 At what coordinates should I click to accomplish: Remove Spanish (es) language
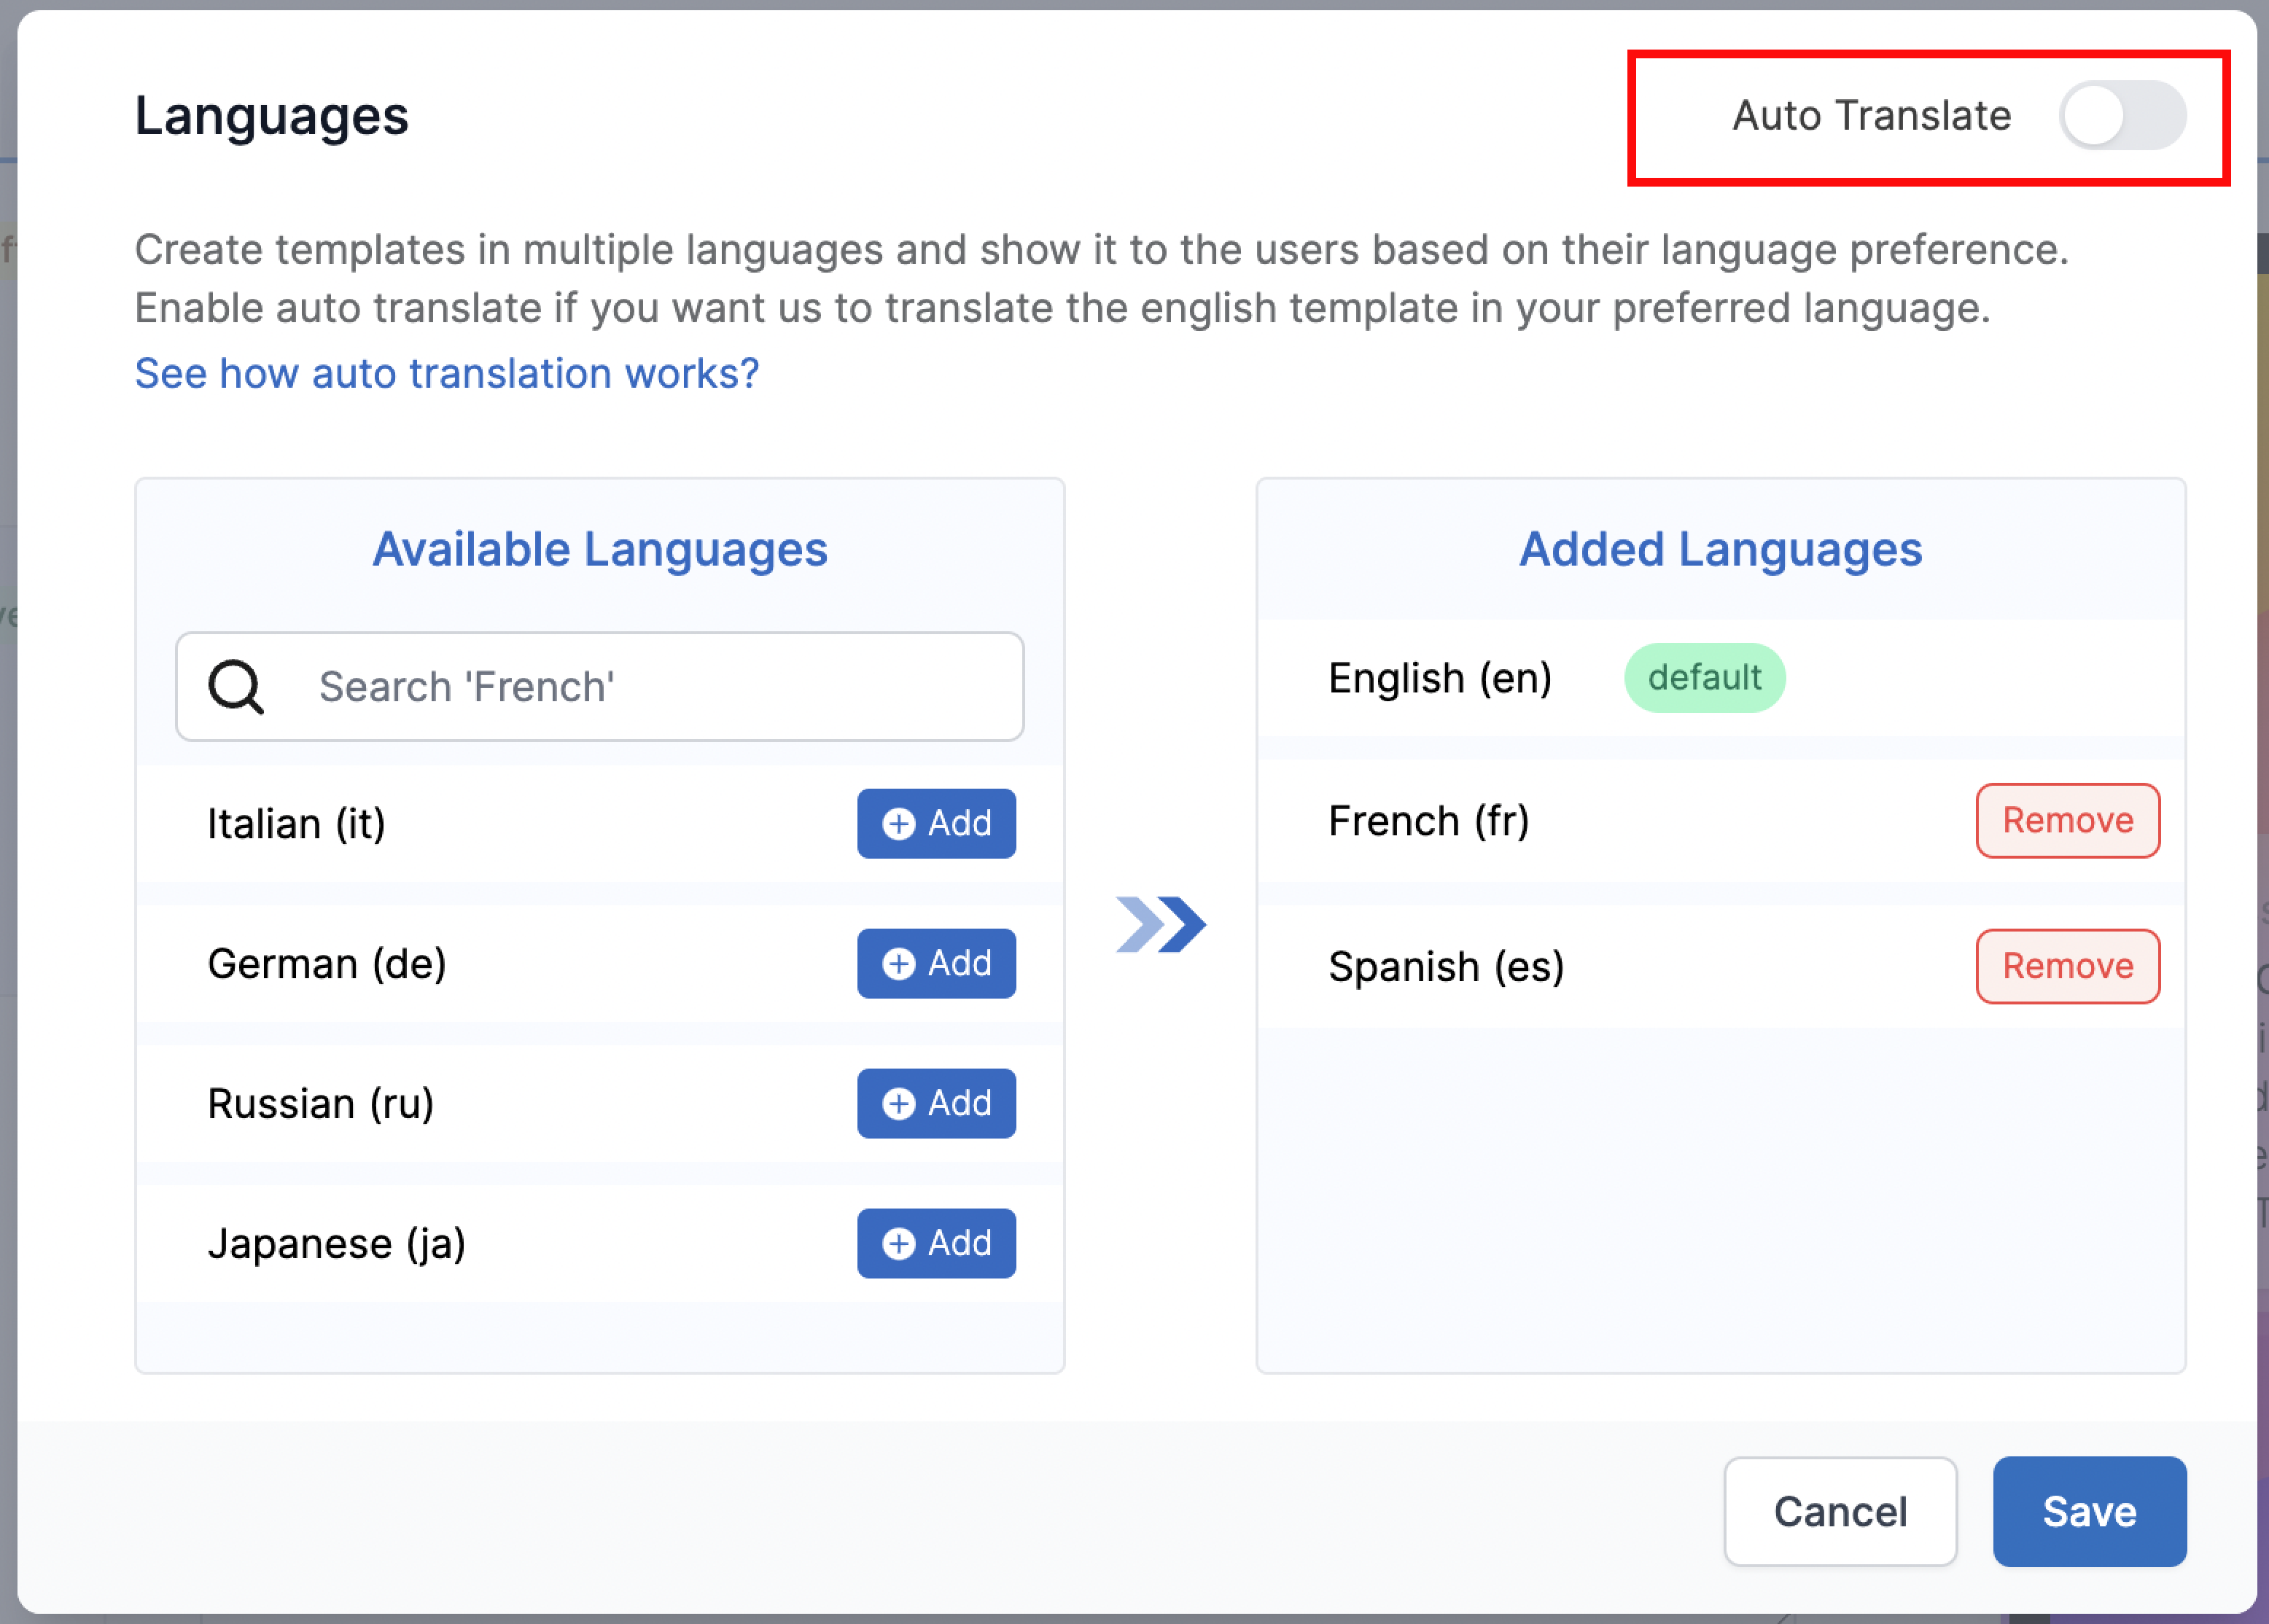coord(2067,967)
